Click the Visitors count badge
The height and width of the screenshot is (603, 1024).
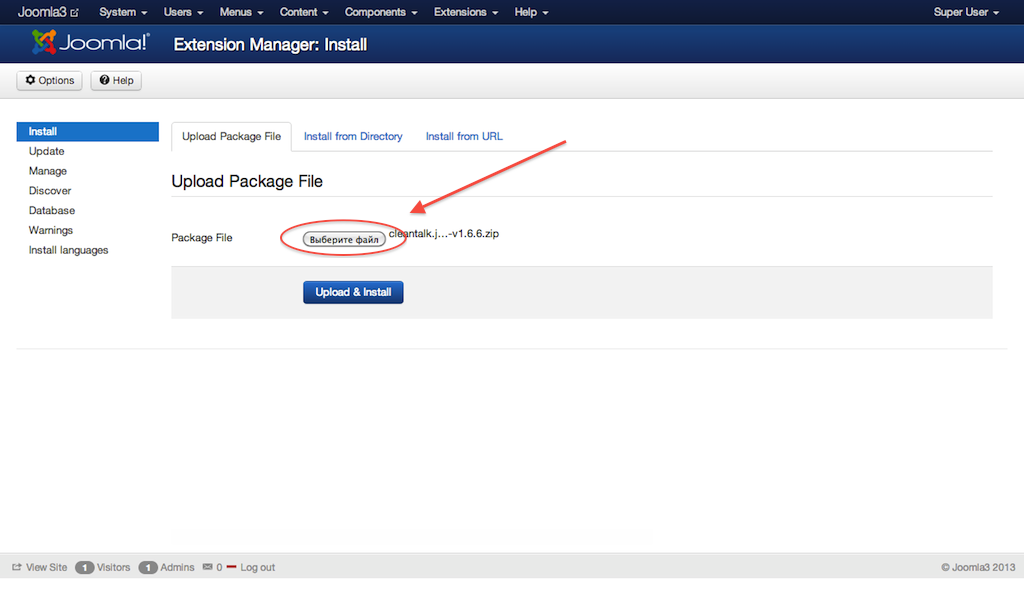85,567
